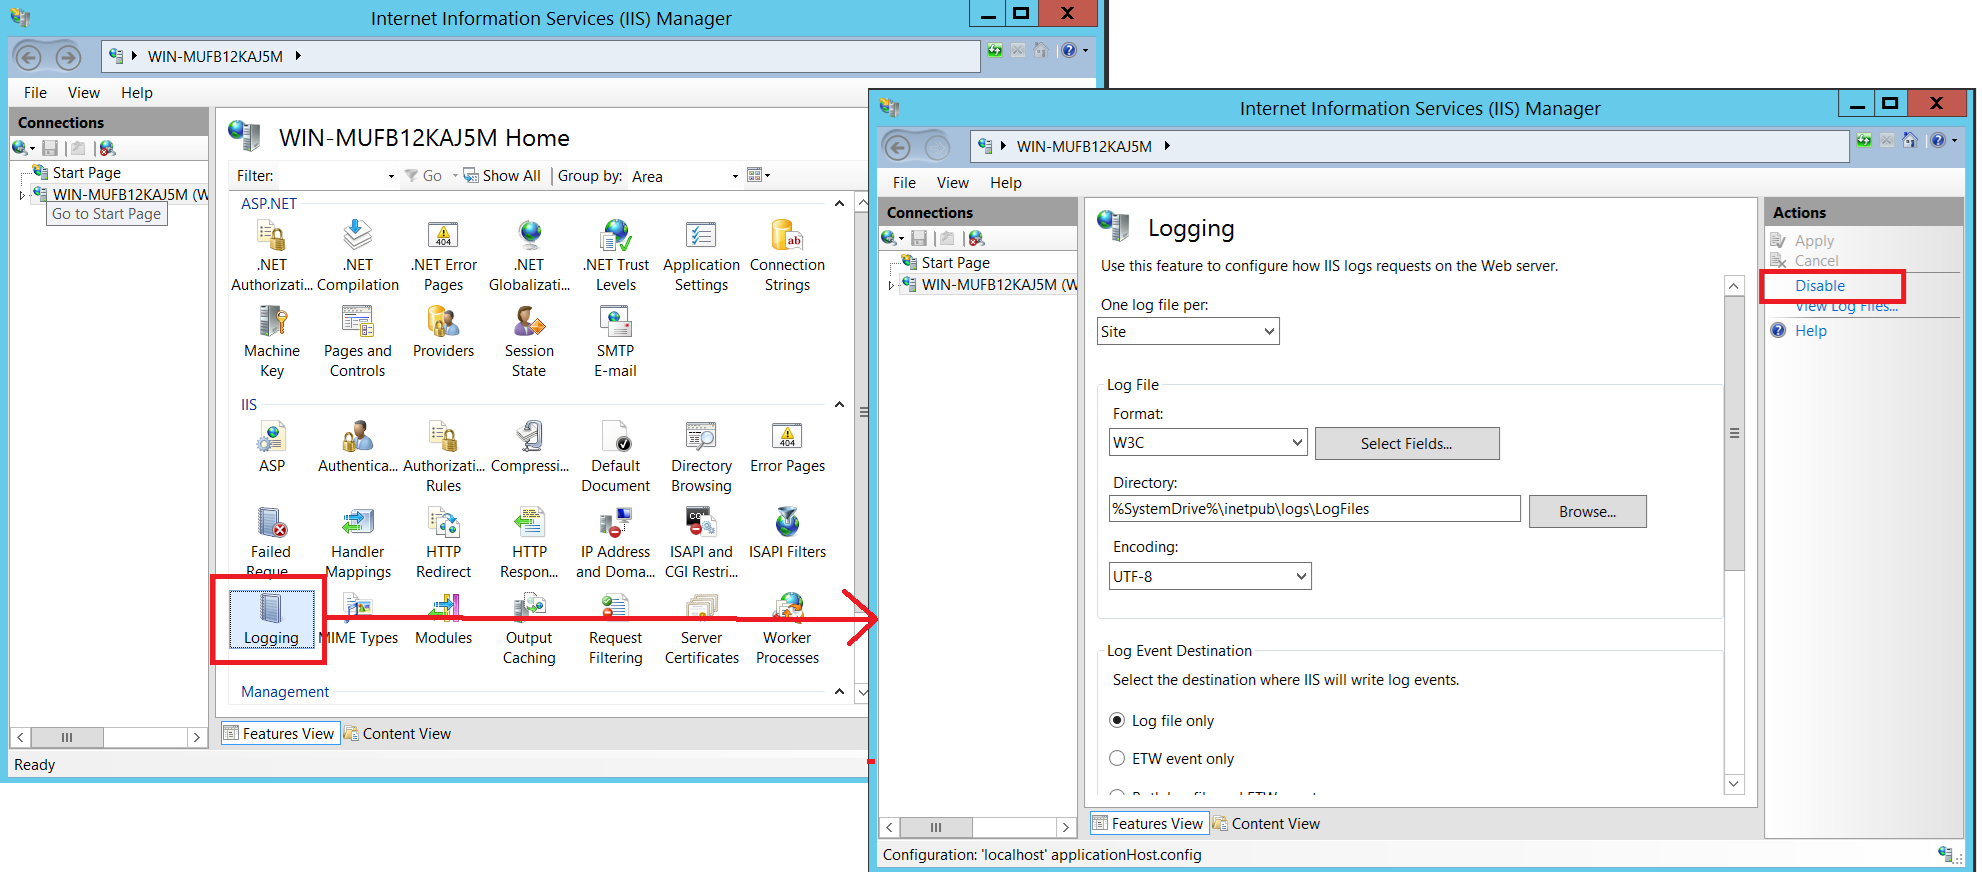Open View menu in Logging window
Screen dimensions: 1982x872
(953, 182)
